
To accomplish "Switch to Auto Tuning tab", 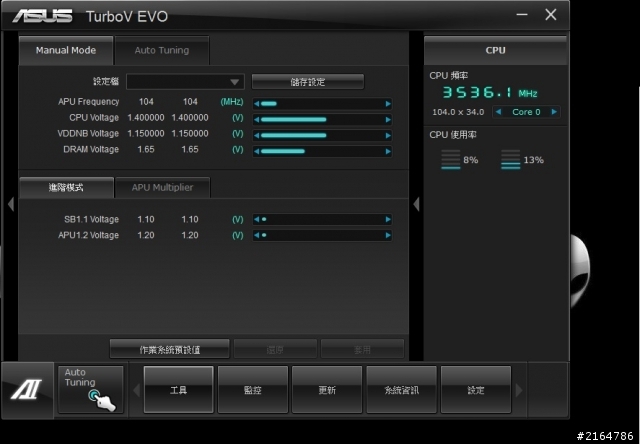I will tap(162, 50).
